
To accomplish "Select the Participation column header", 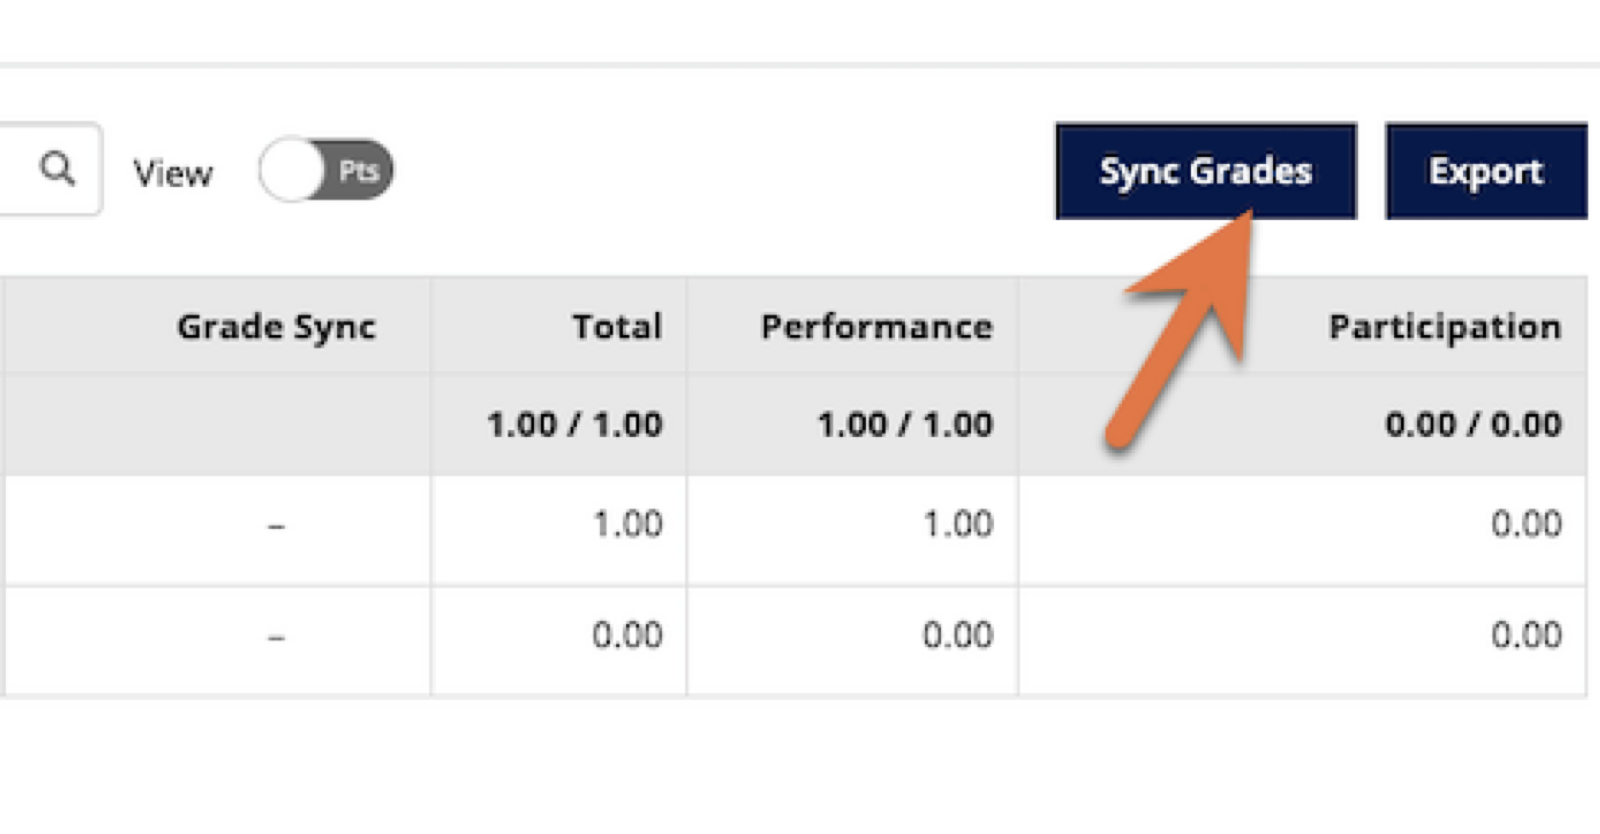I will (1444, 327).
